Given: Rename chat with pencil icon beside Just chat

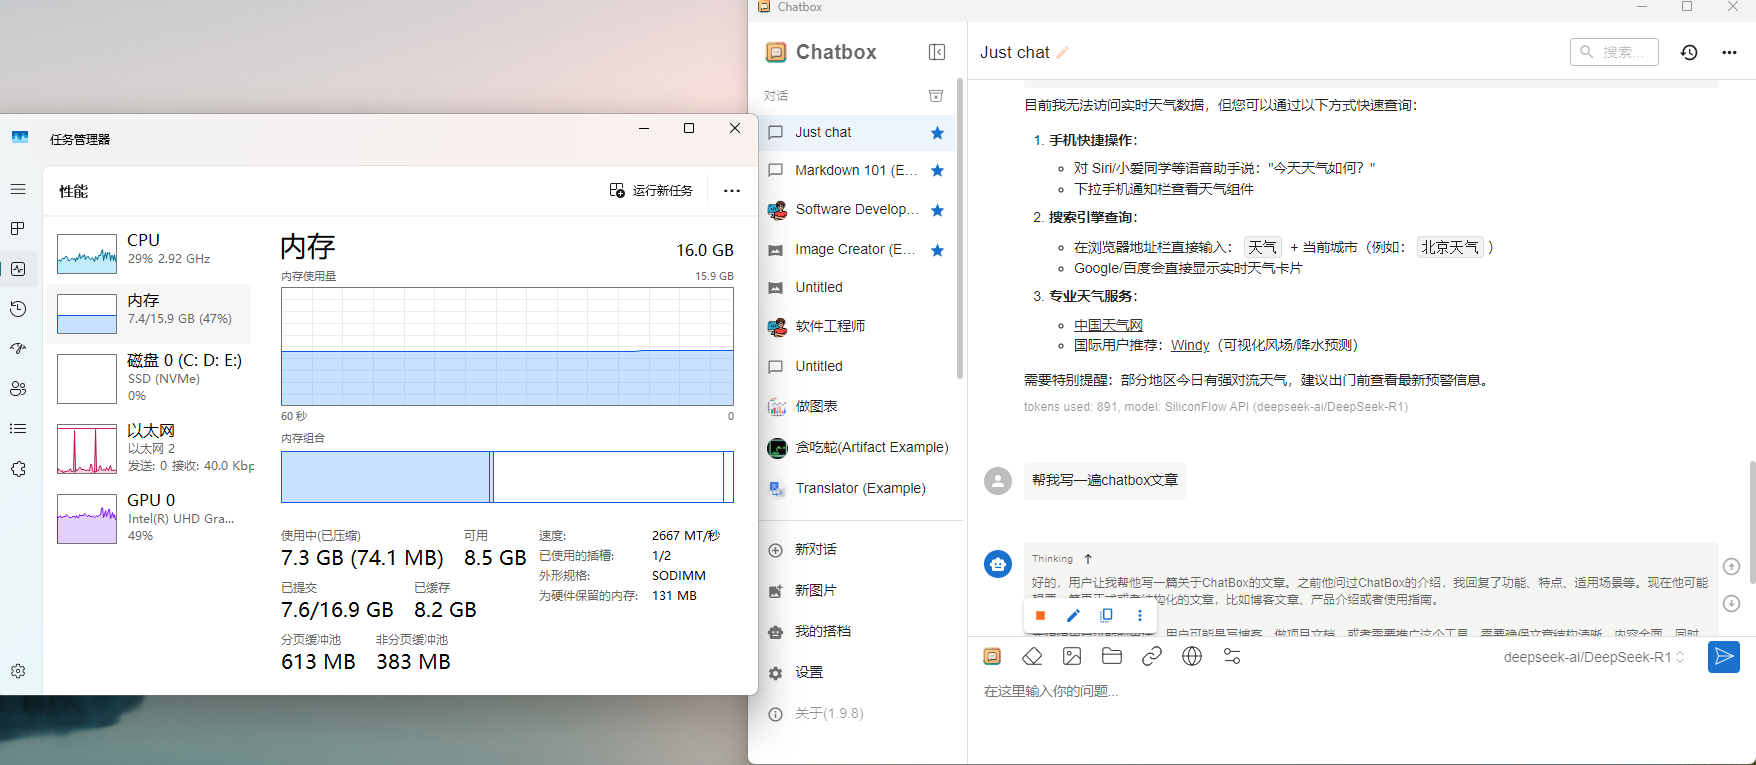Looking at the screenshot, I should 1062,52.
